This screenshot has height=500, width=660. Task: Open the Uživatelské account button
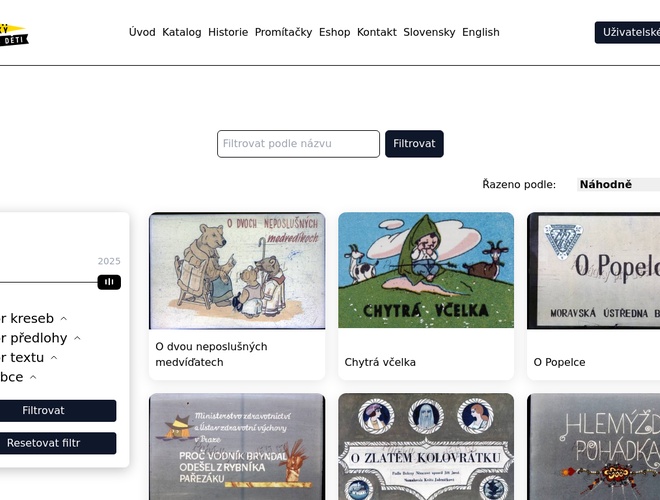click(627, 32)
